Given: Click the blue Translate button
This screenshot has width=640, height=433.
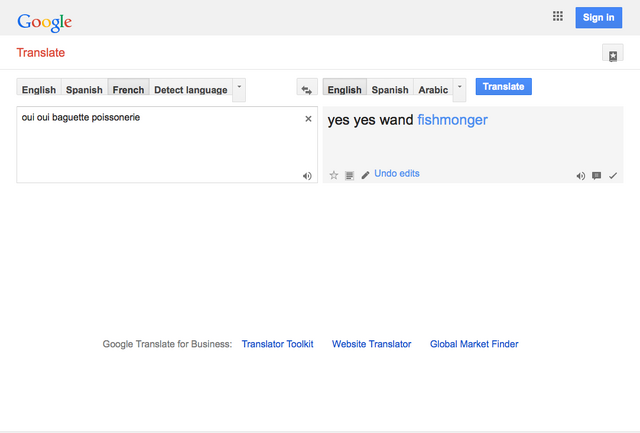Looking at the screenshot, I should tap(504, 87).
